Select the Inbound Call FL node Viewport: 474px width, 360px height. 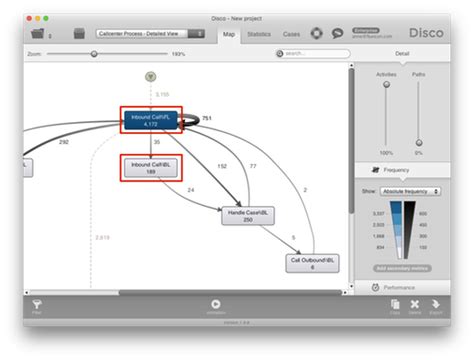(151, 120)
